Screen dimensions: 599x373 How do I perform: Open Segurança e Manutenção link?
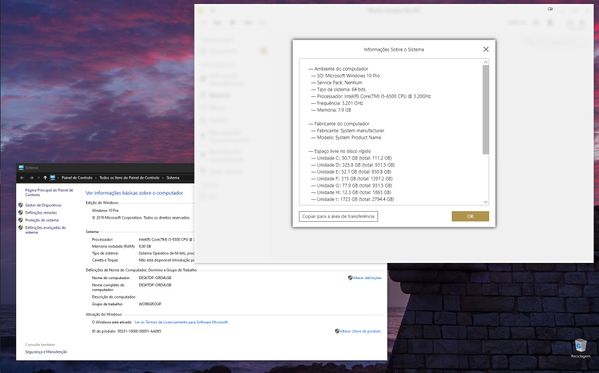46,352
